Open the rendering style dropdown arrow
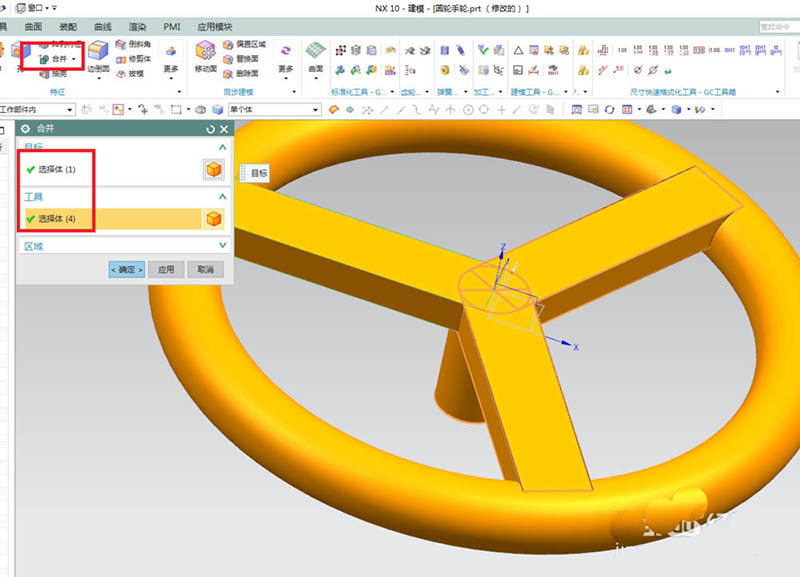The width and height of the screenshot is (800, 577). tap(663, 109)
